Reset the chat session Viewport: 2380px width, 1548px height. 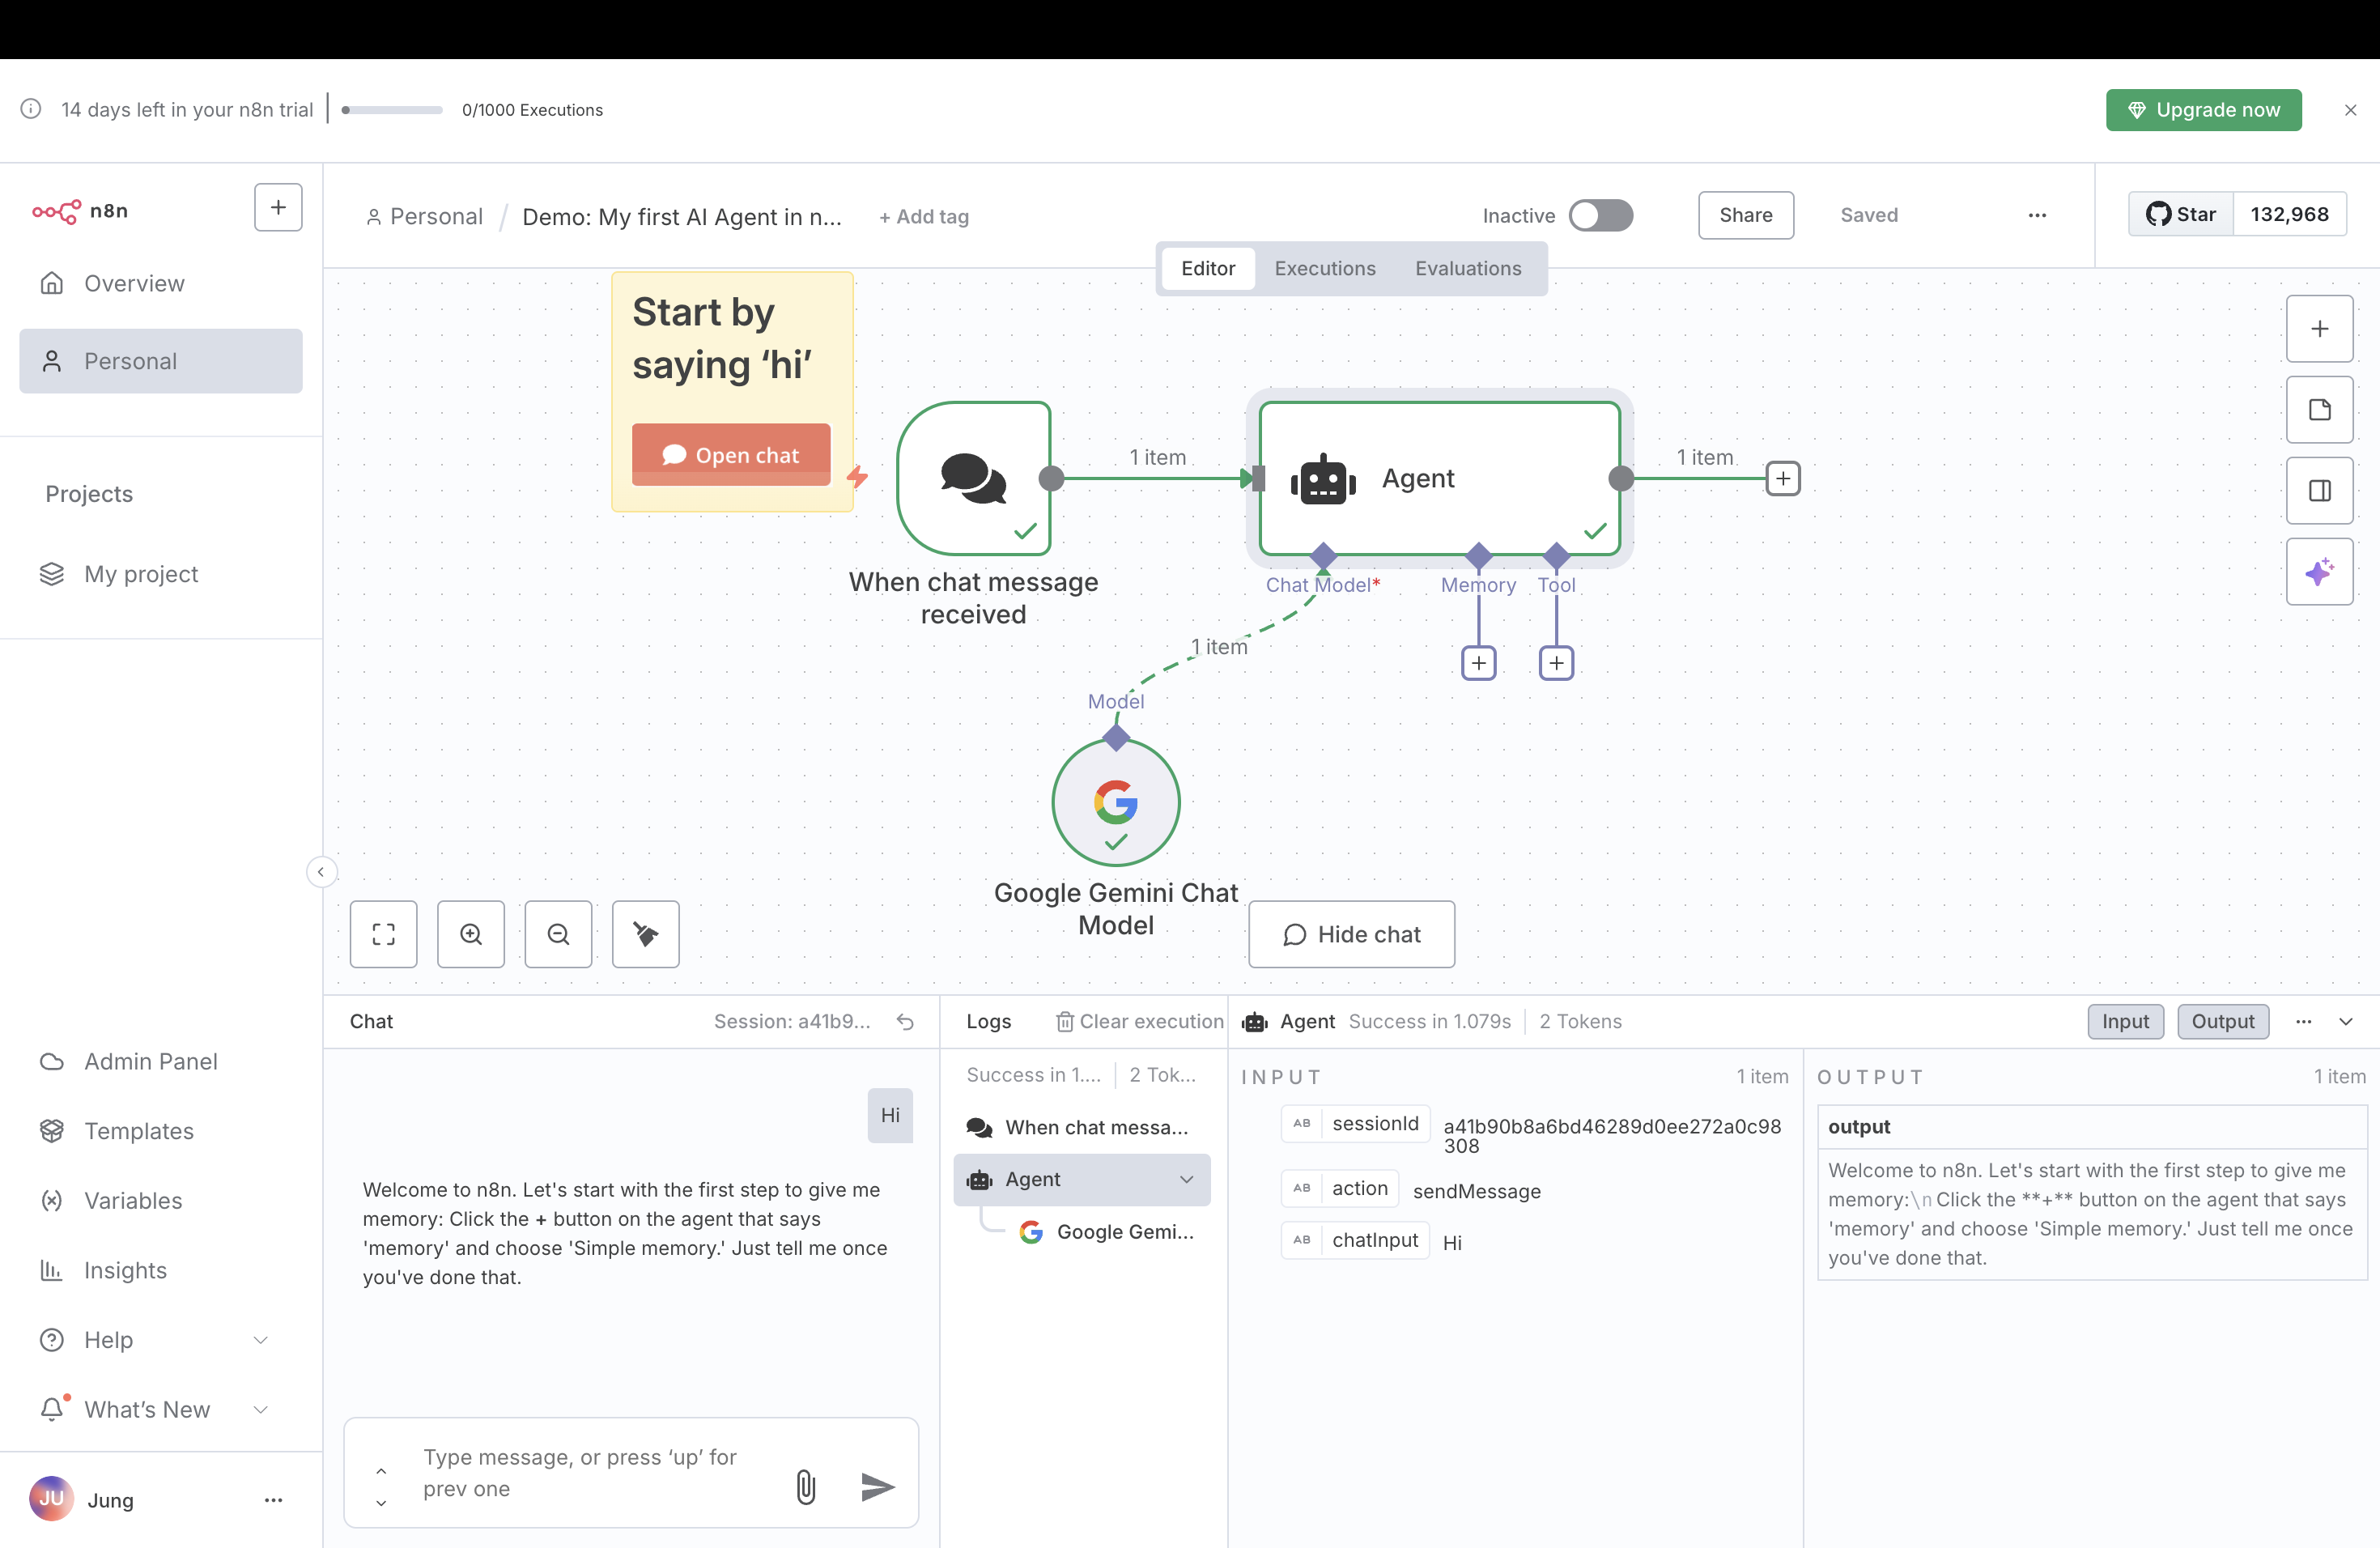point(905,1021)
